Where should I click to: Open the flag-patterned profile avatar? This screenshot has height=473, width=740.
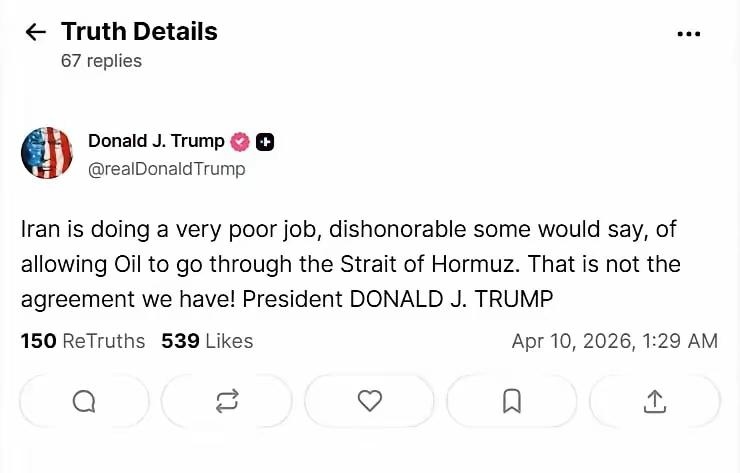pos(47,153)
